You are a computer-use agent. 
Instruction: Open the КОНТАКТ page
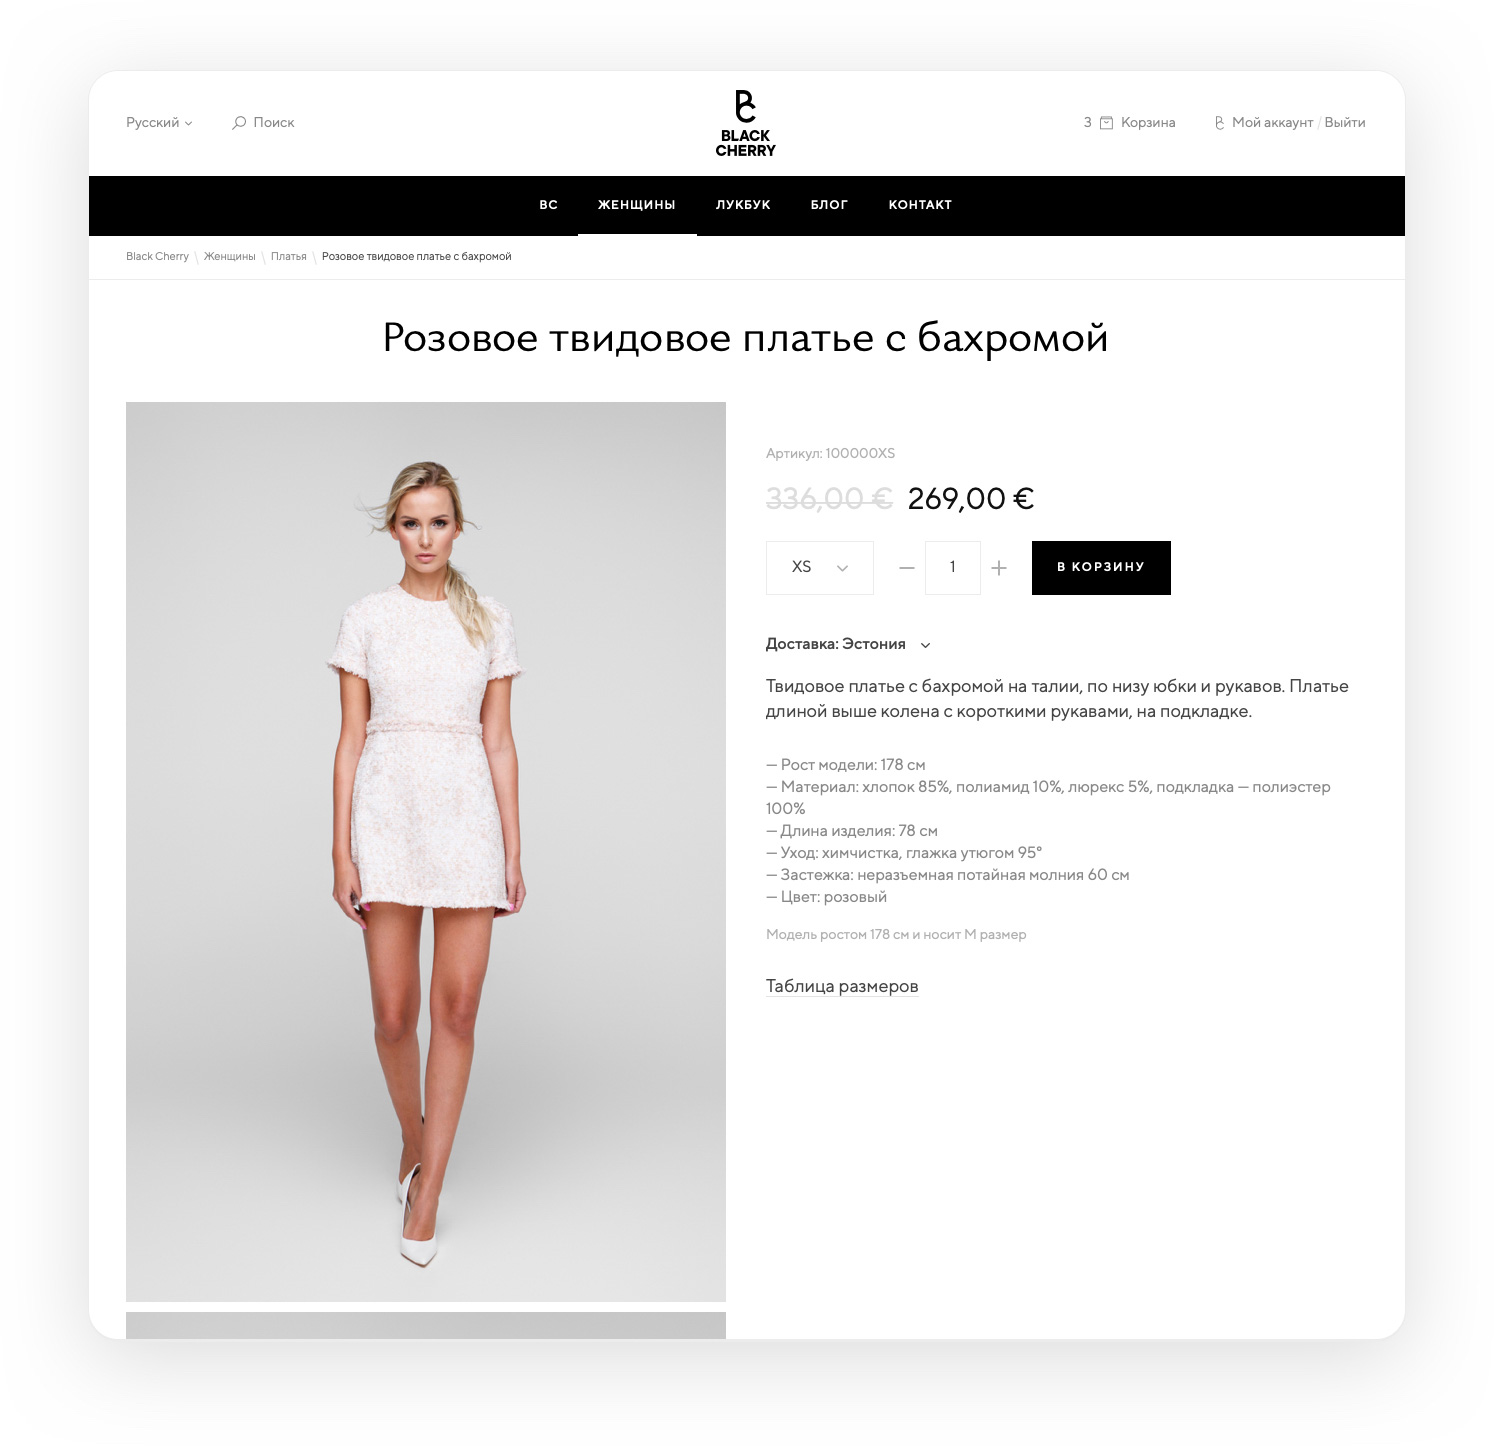pyautogui.click(x=920, y=205)
